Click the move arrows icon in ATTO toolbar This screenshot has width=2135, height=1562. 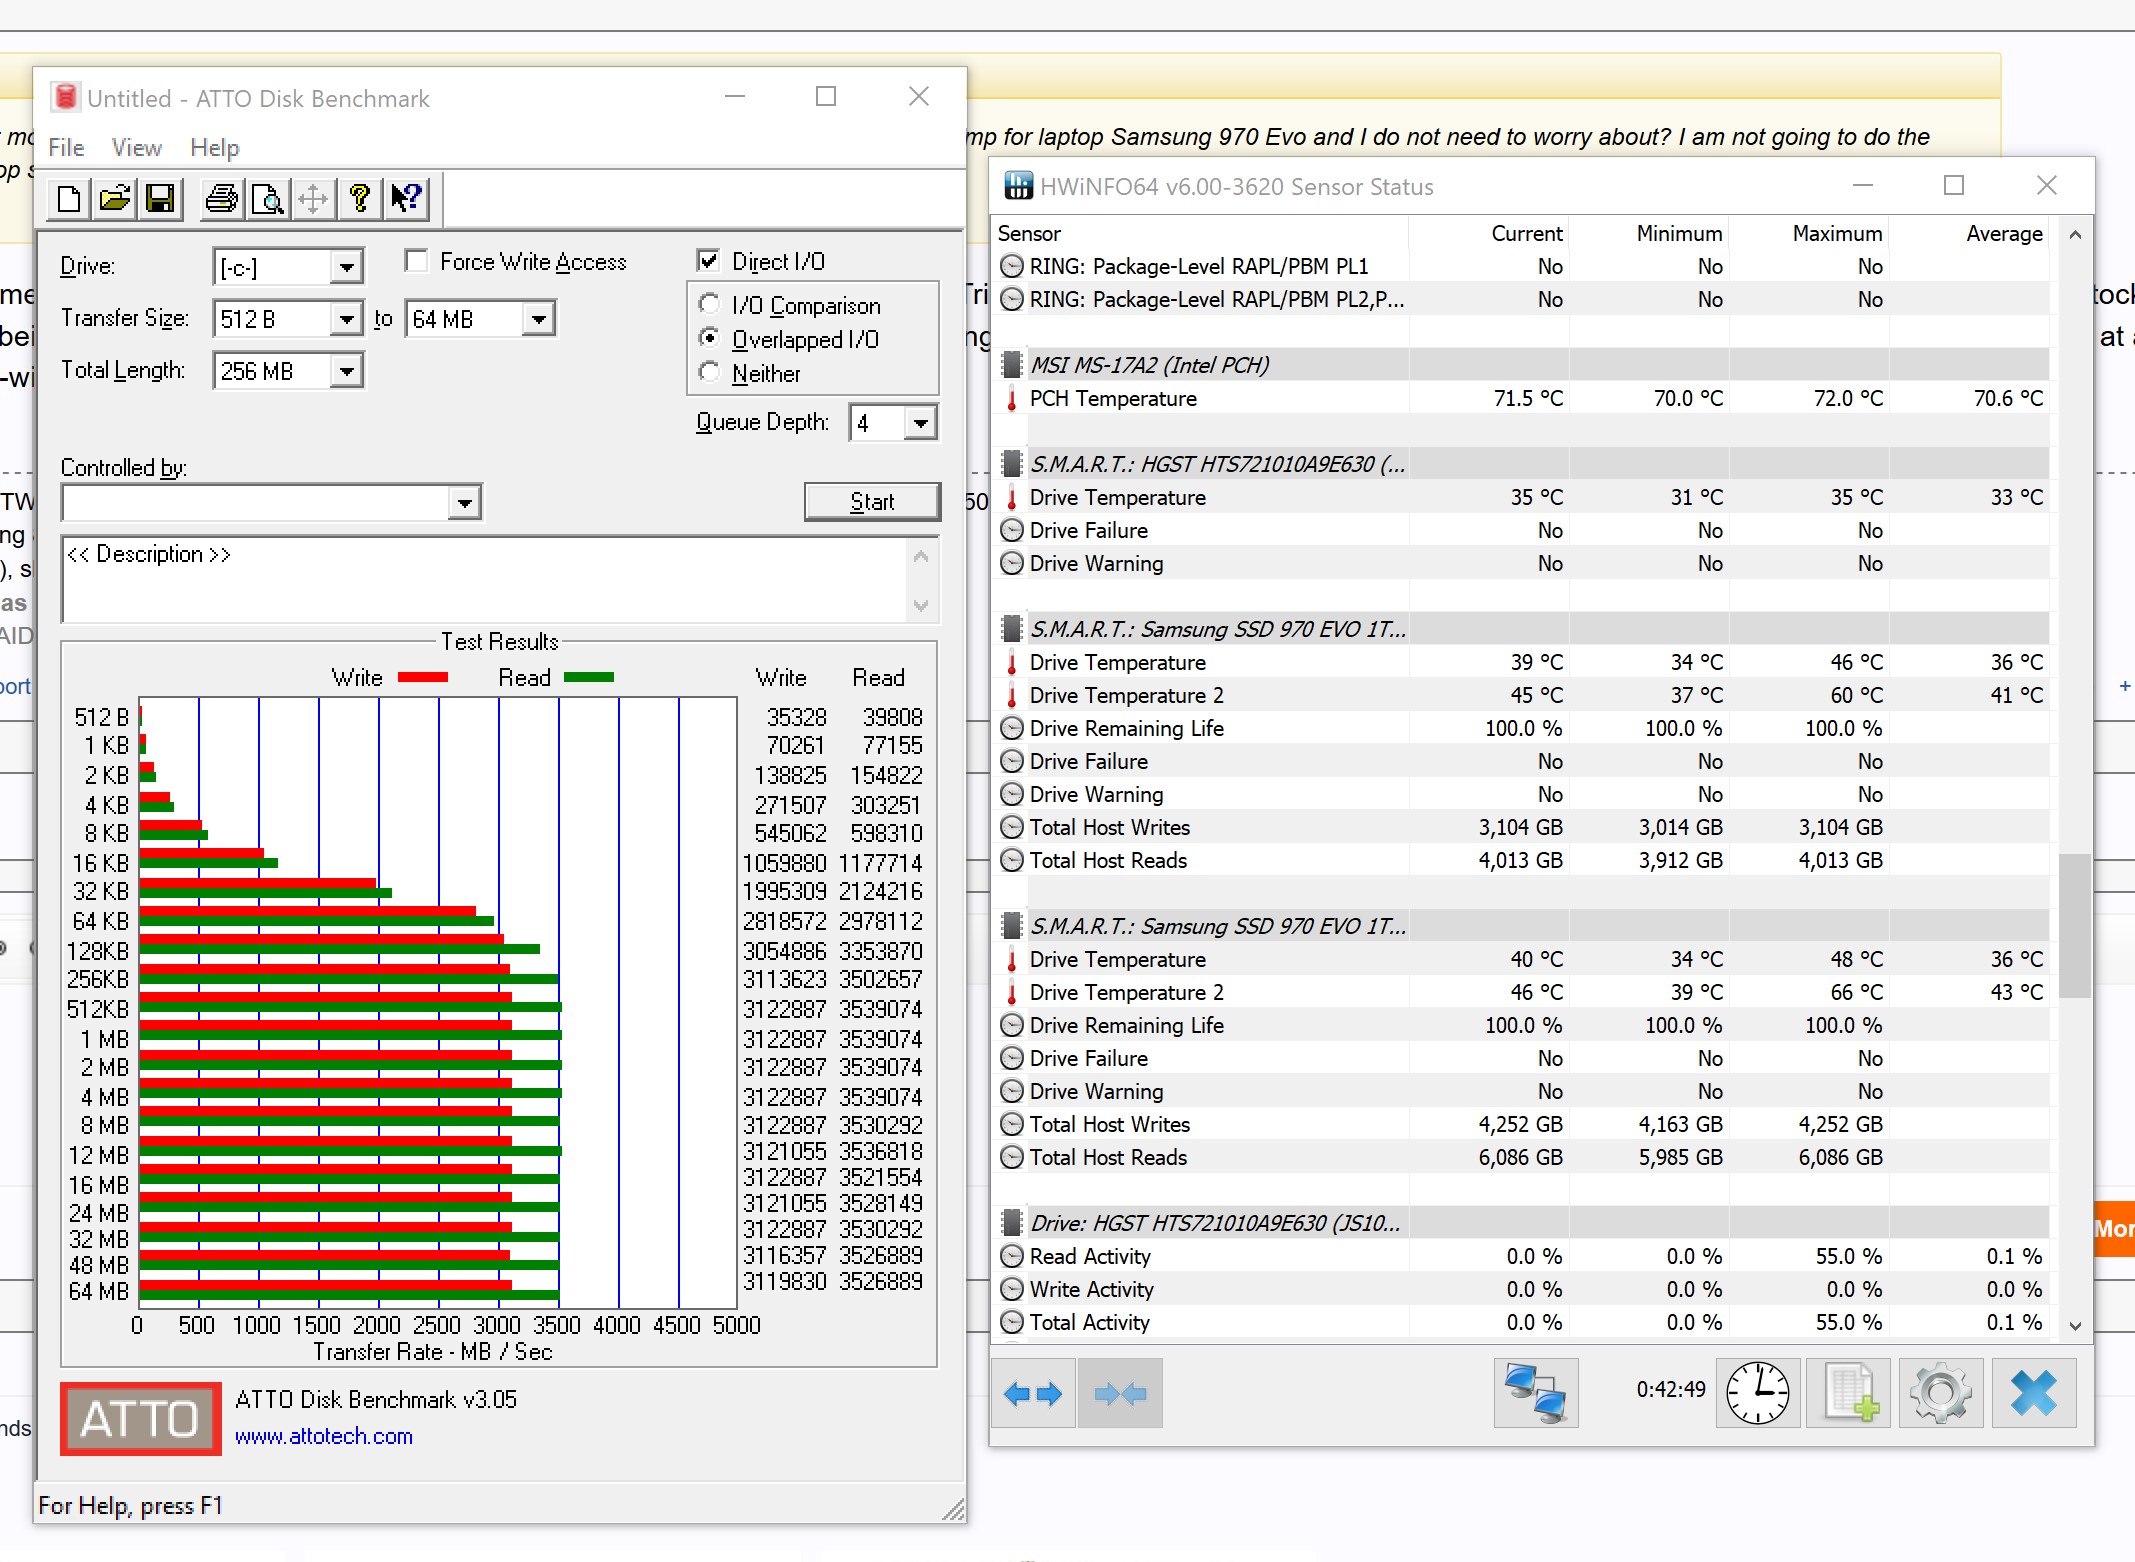point(313,199)
